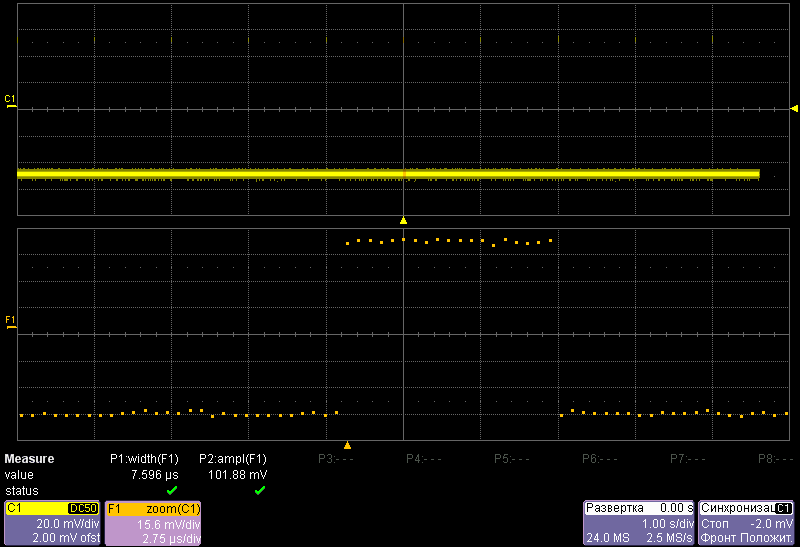The width and height of the screenshot is (800, 547).
Task: Click the orange triangle marker below lower grid
Action: coord(347,445)
